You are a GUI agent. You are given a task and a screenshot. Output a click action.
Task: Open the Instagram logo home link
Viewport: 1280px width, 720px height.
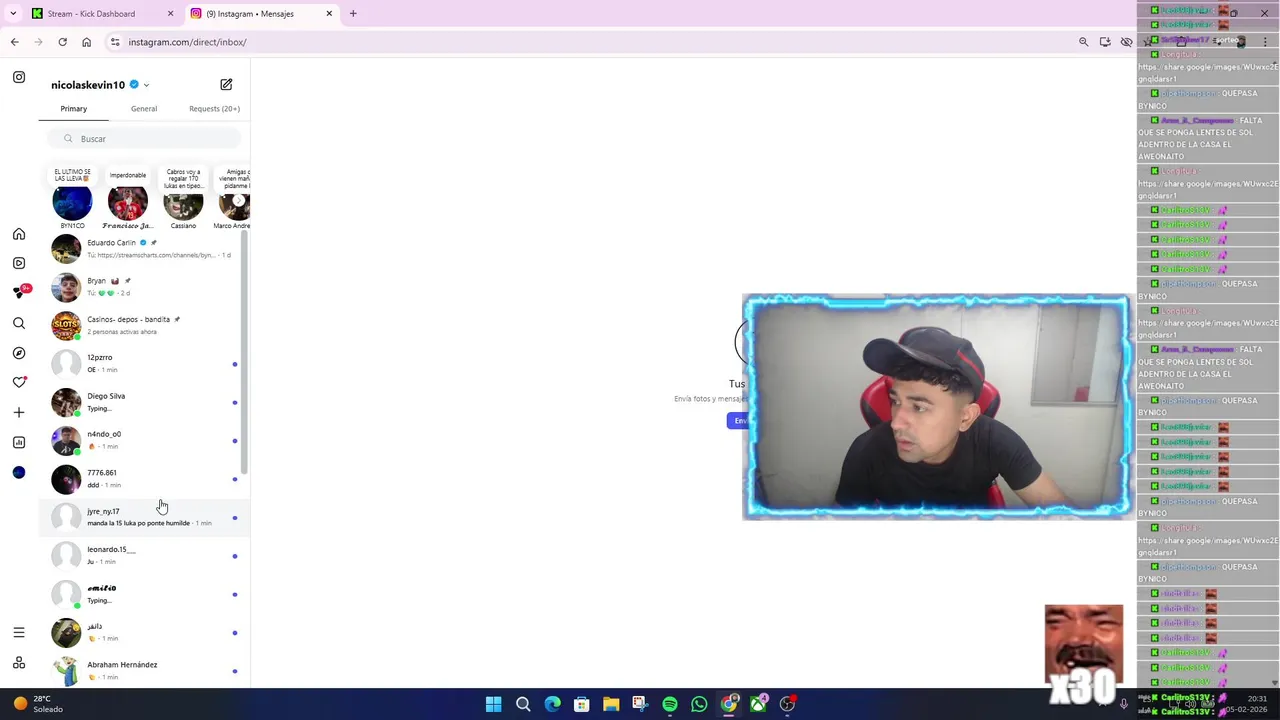point(19,77)
